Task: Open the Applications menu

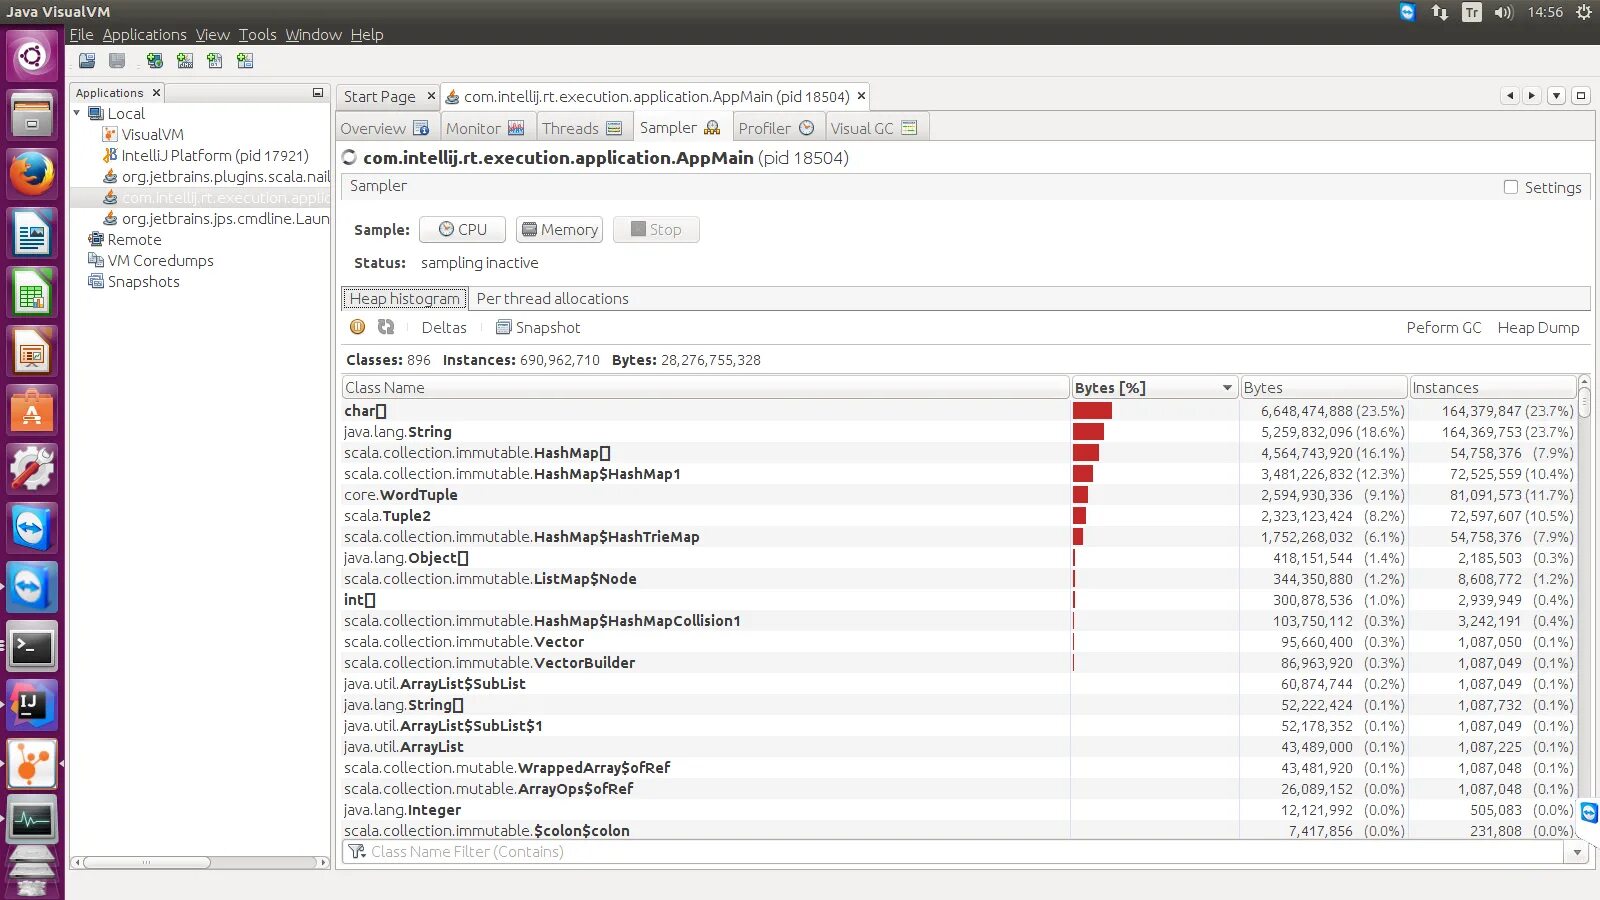Action: coord(144,34)
